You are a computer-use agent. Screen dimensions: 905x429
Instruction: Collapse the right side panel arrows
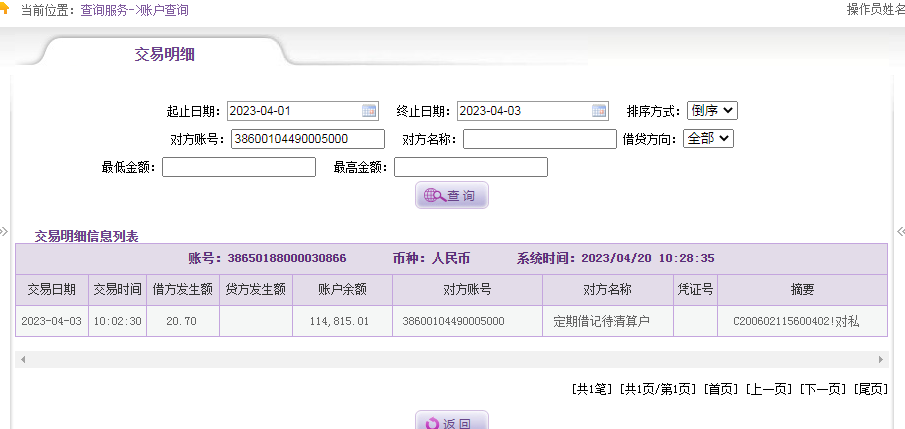pyautogui.click(x=900, y=231)
